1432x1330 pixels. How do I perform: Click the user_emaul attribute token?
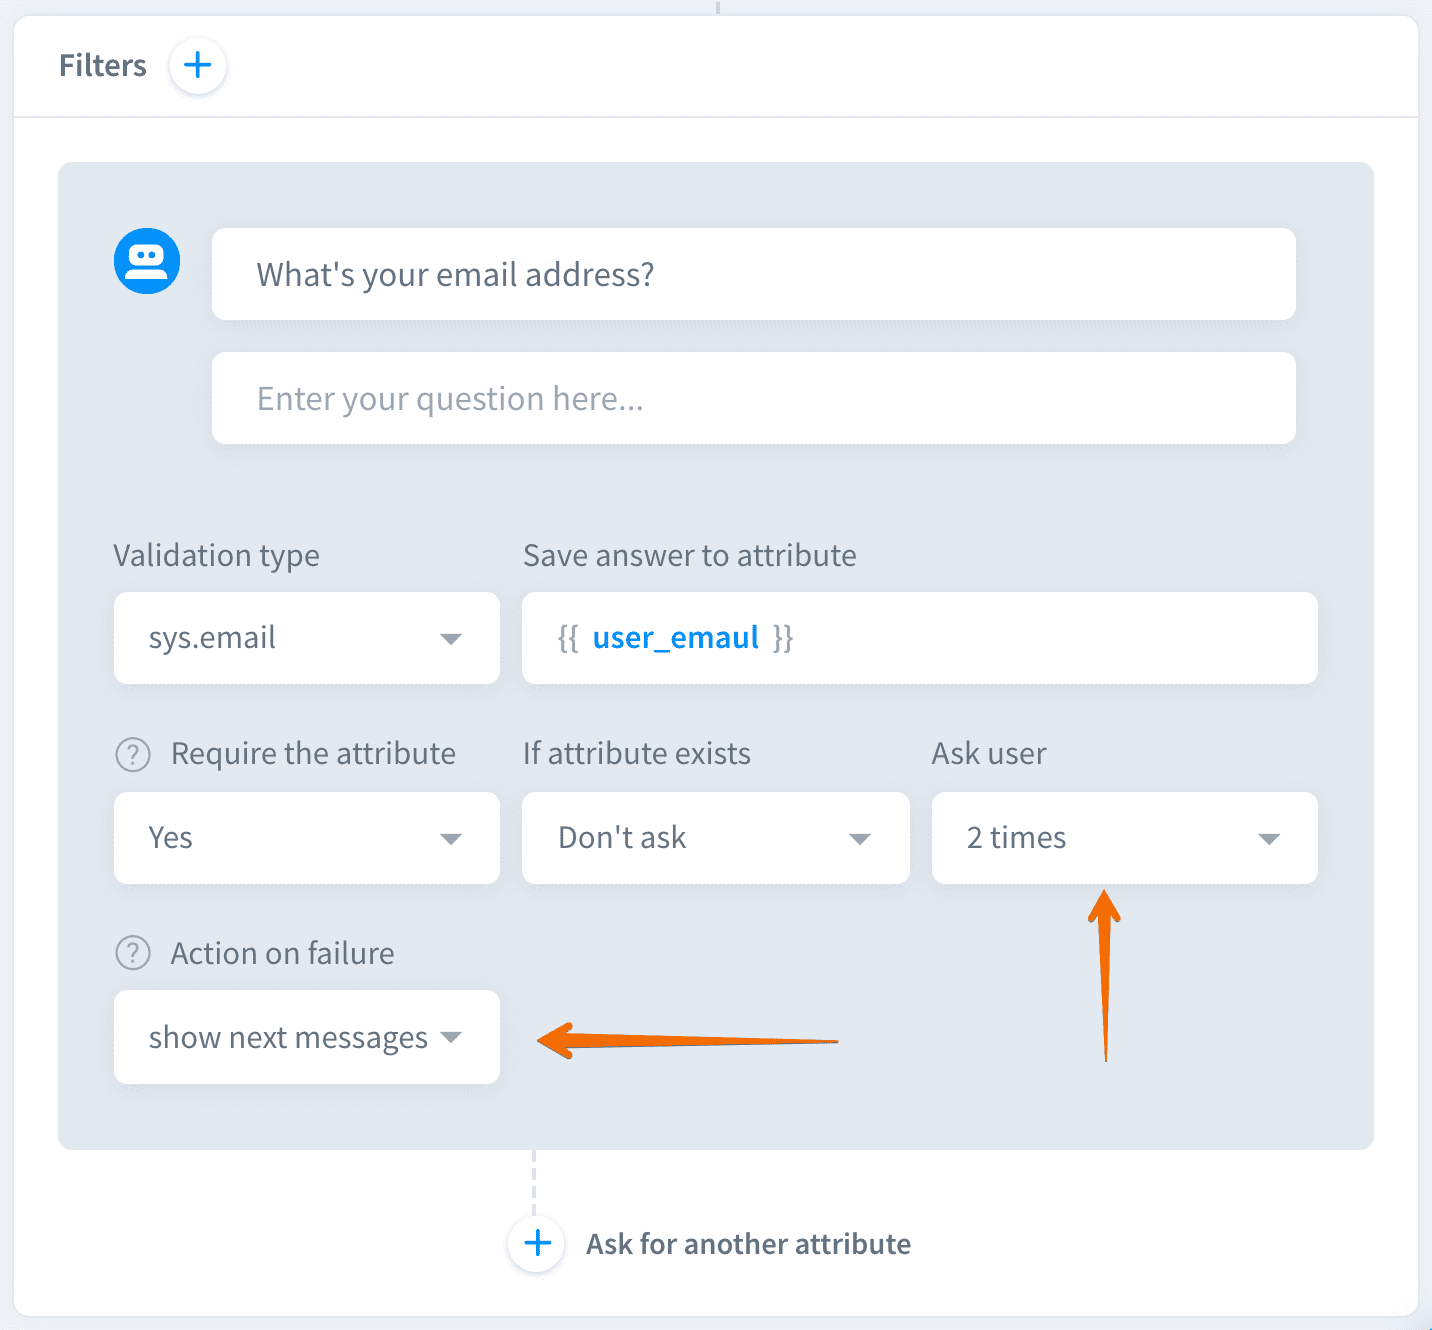pos(676,638)
